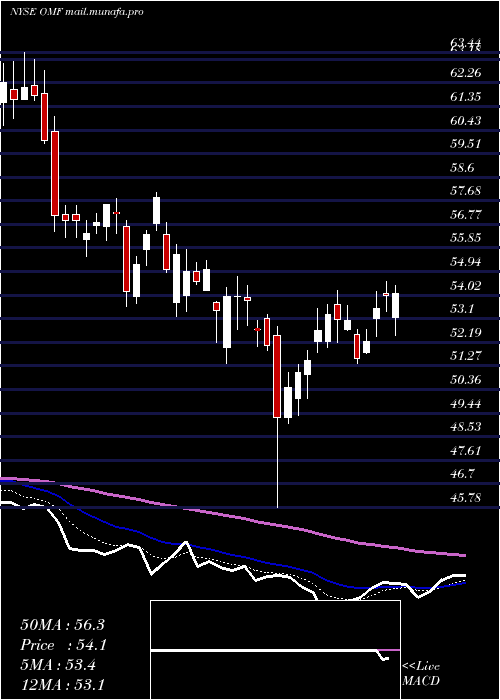
Task: Click the 57.68 price axis label
Action: click(x=466, y=191)
